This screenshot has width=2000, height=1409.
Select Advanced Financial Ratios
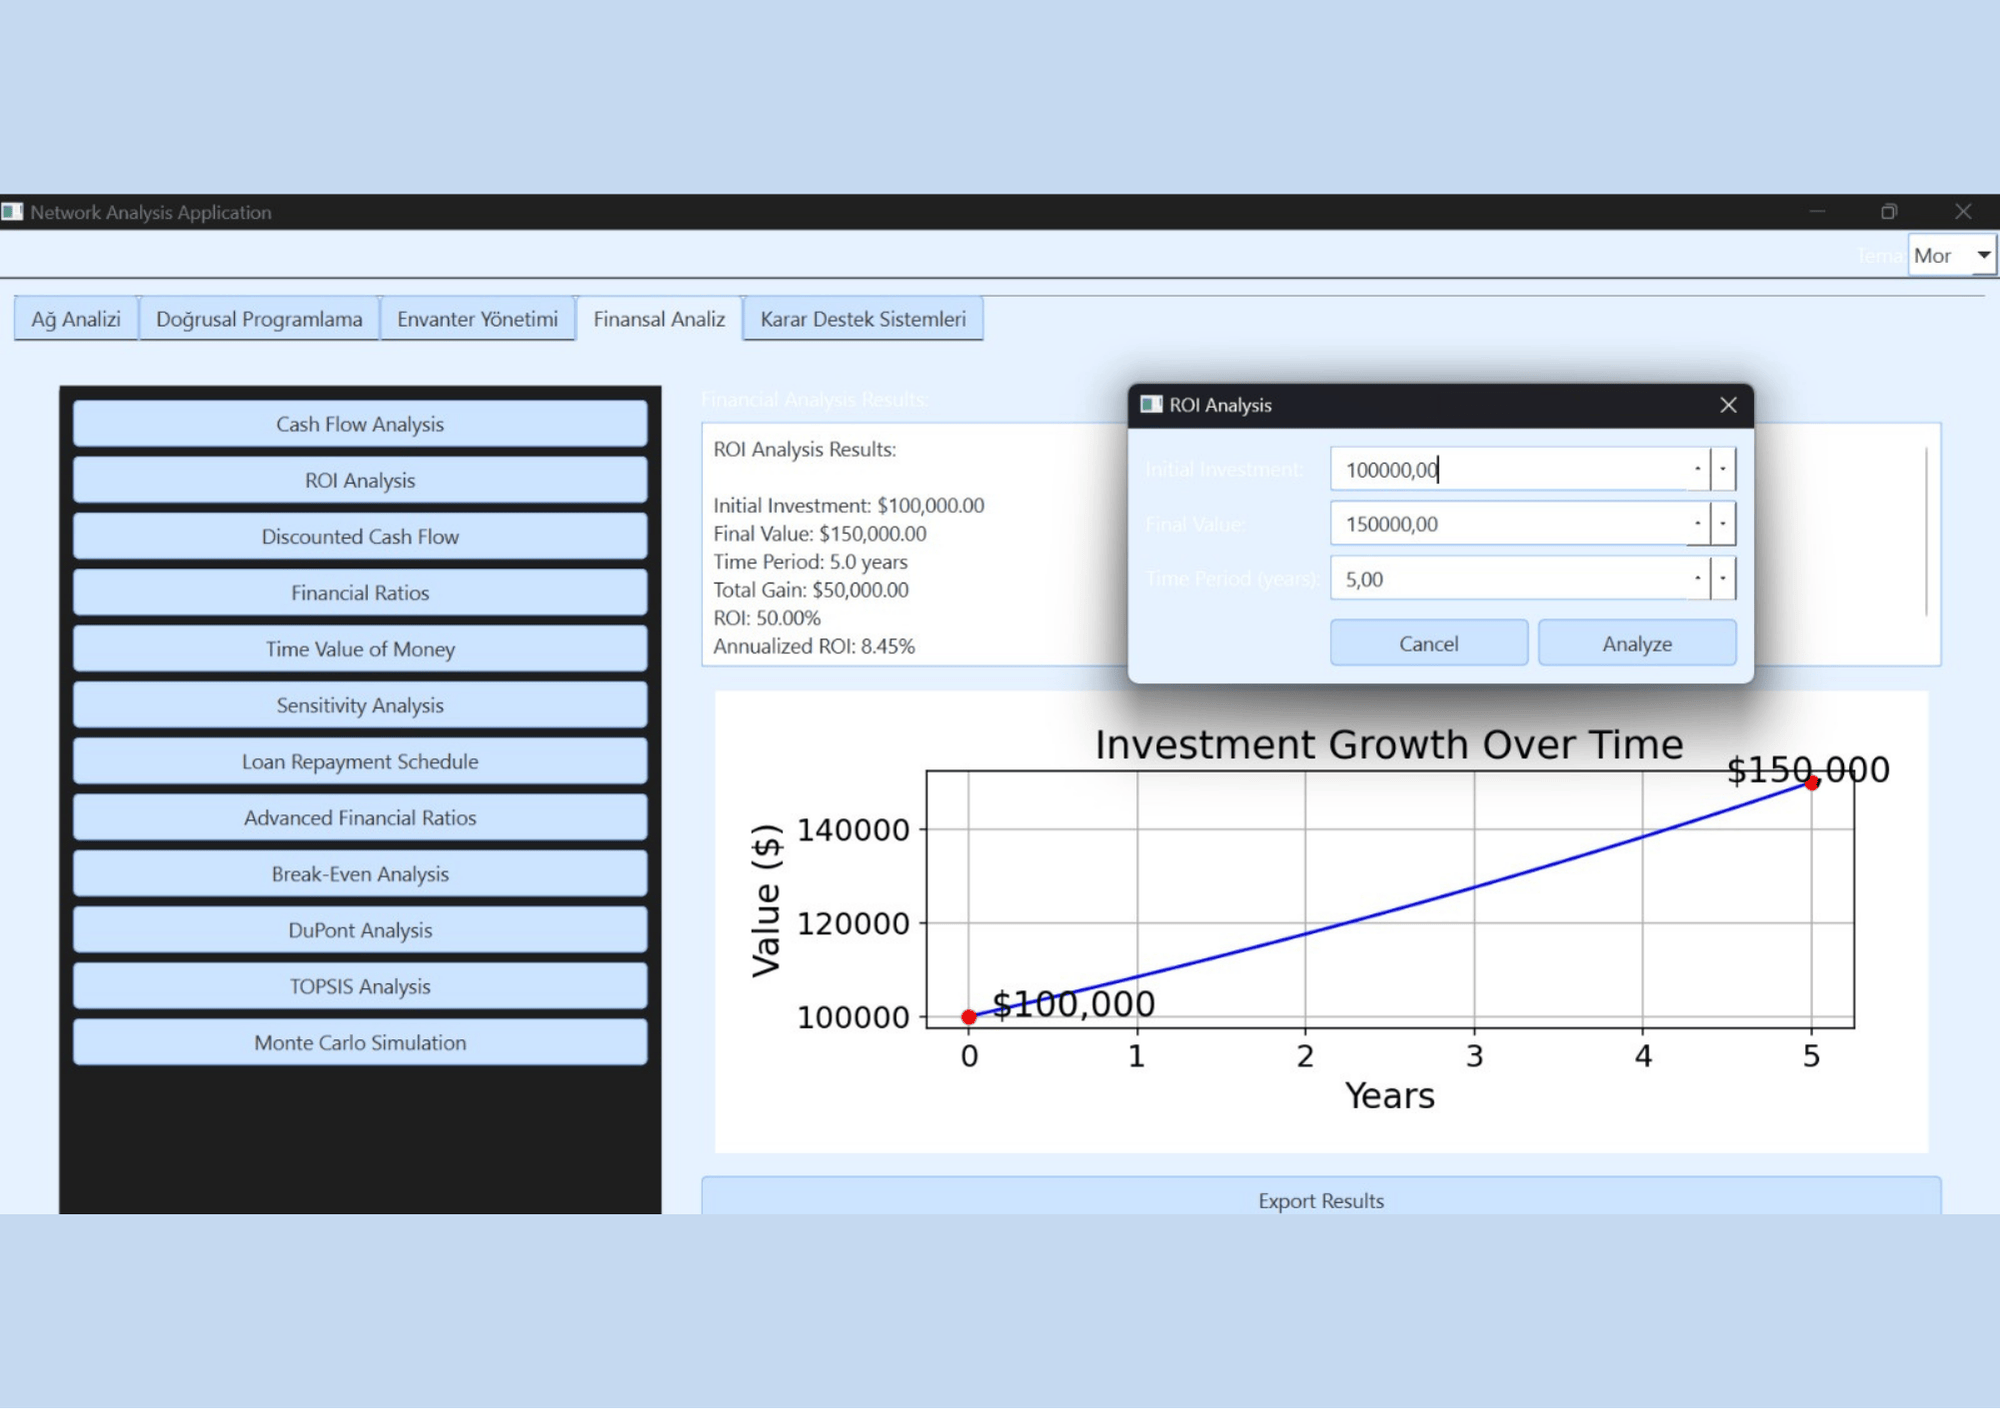[x=360, y=817]
